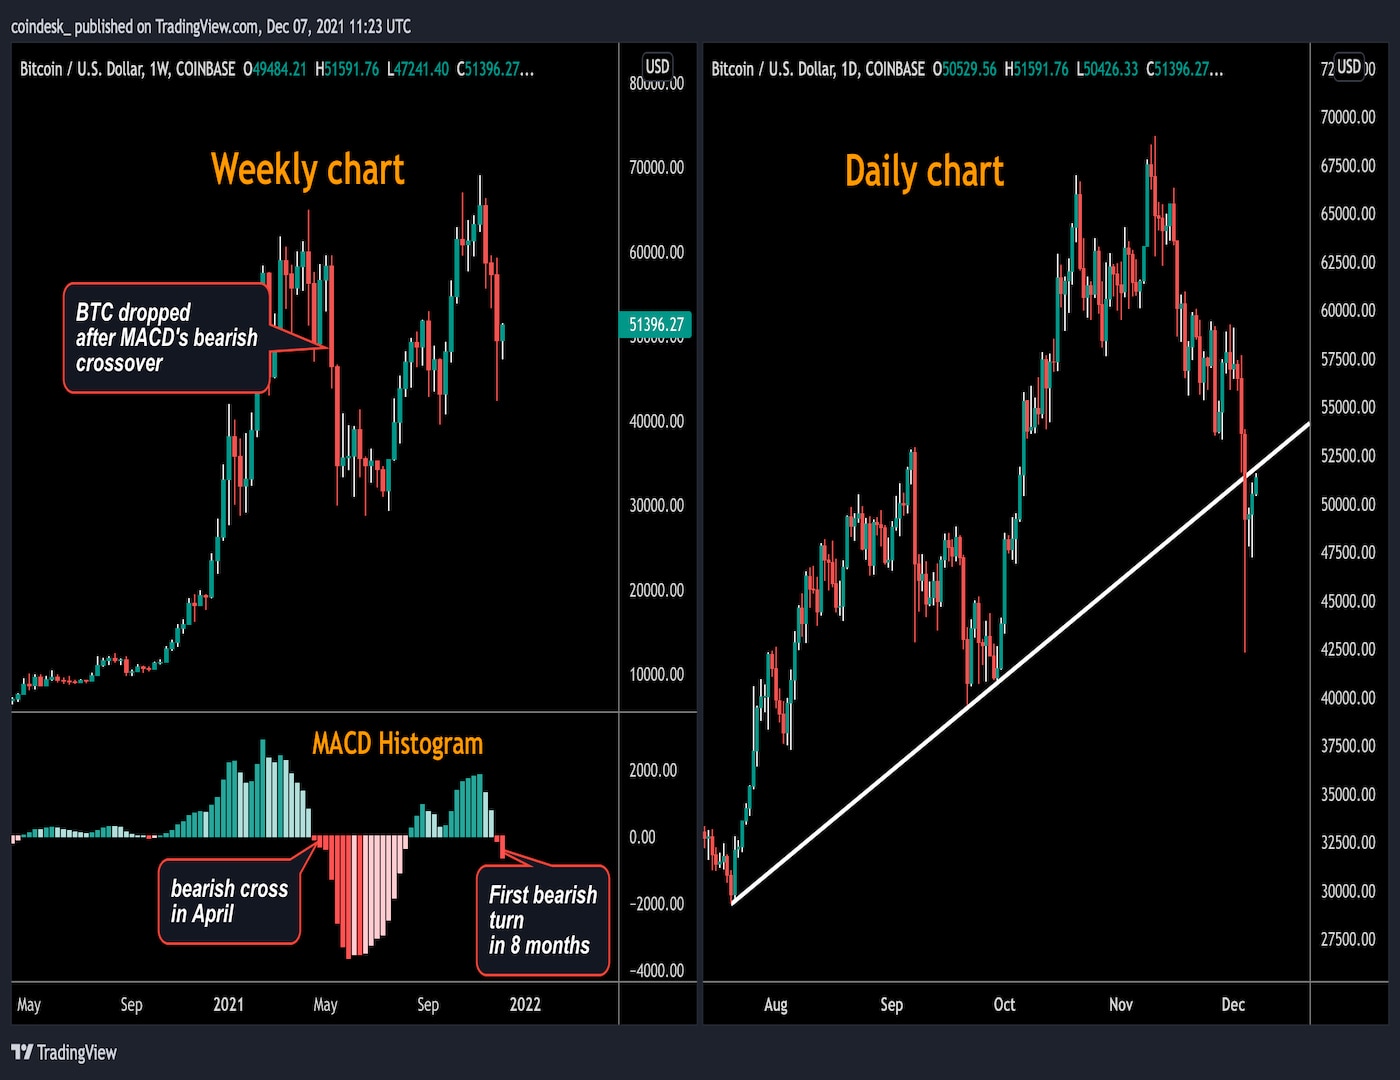Select the 'BTC dropped after MACD's bearish crossover' callout
Viewport: 1400px width, 1080px height.
tap(166, 338)
